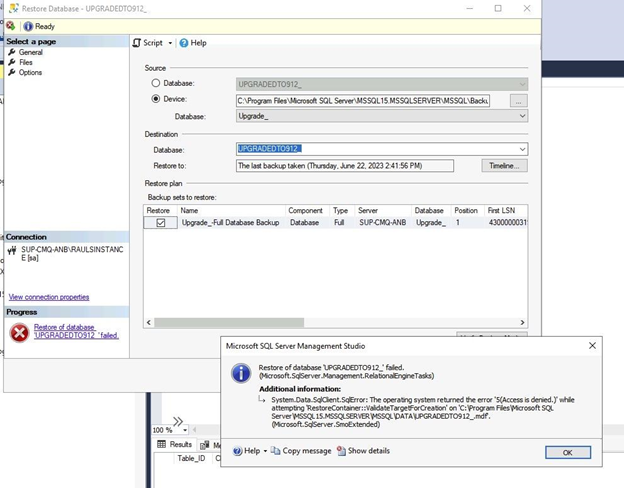Click the Help icon in the error dialog
This screenshot has width=624, height=488.
(x=237, y=451)
